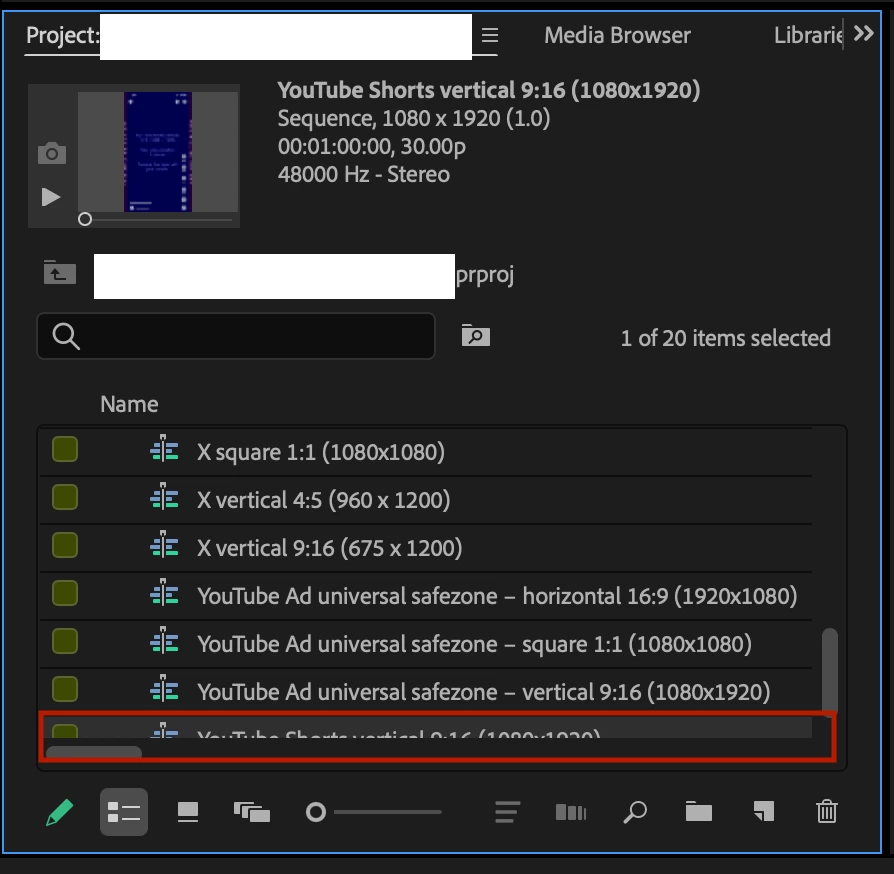Open the Sort Icons menu

[507, 812]
